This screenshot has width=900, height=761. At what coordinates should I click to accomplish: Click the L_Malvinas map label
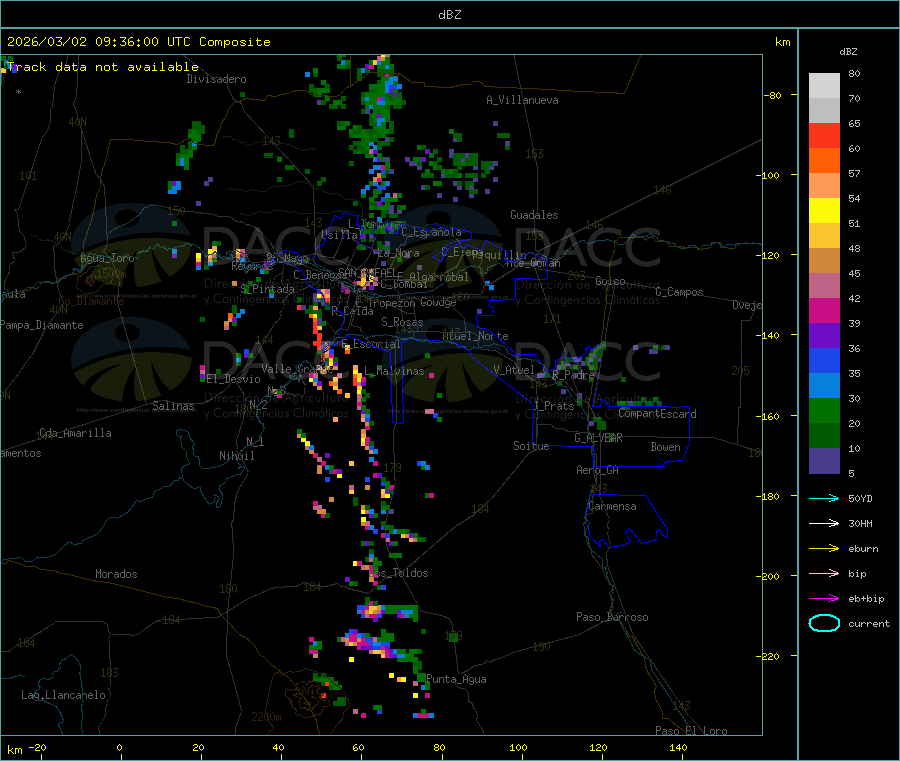[394, 371]
